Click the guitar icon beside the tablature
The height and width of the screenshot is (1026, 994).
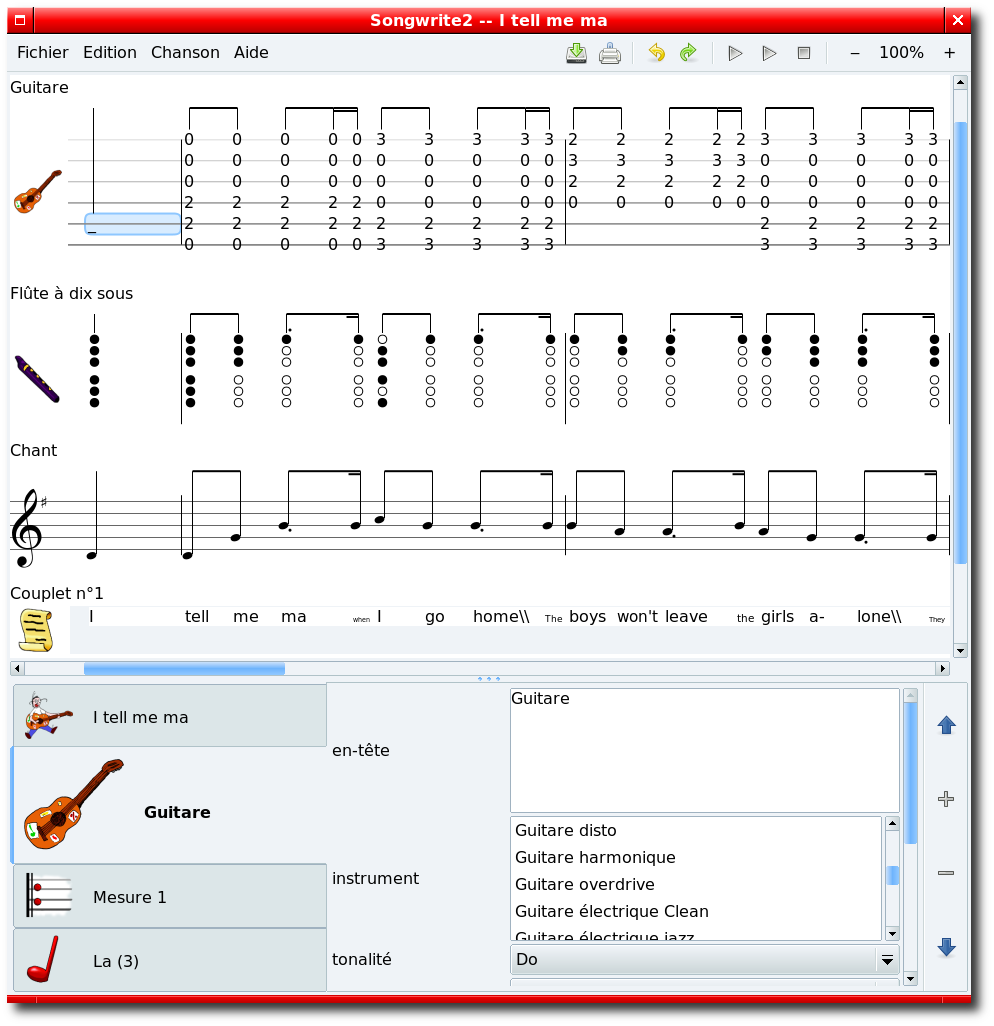click(38, 191)
